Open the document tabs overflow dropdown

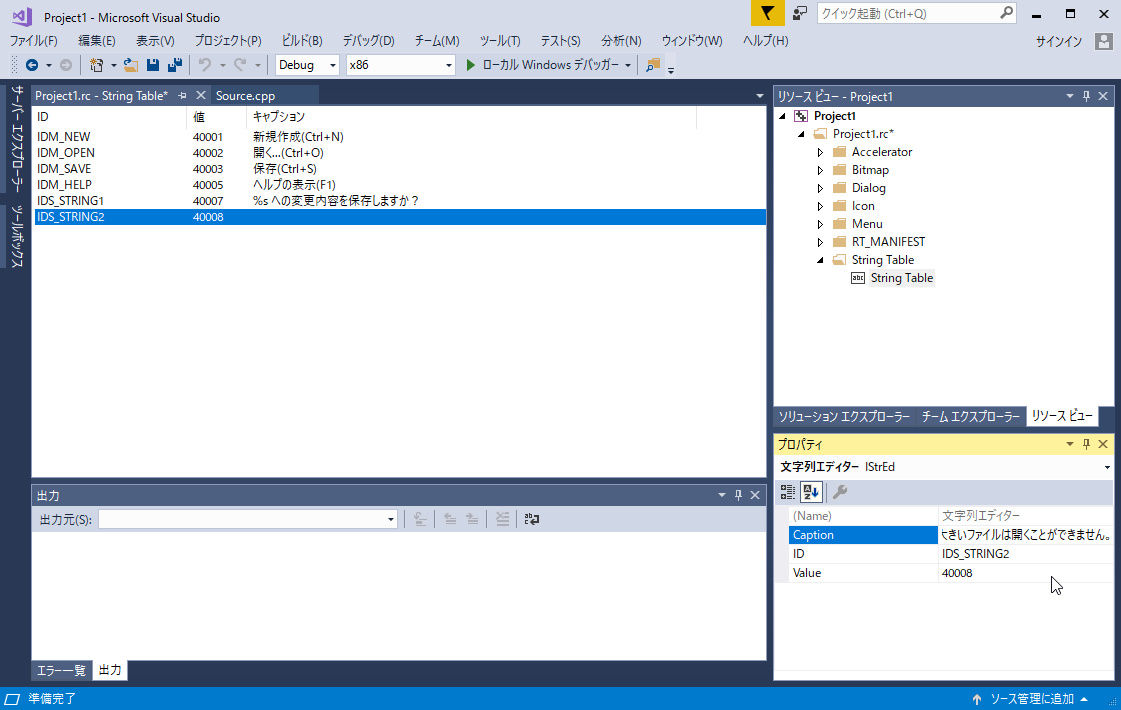pos(759,96)
